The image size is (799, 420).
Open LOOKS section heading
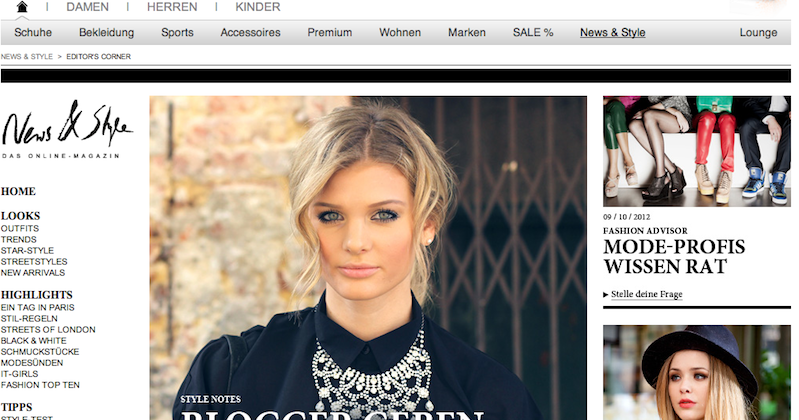click(x=20, y=216)
